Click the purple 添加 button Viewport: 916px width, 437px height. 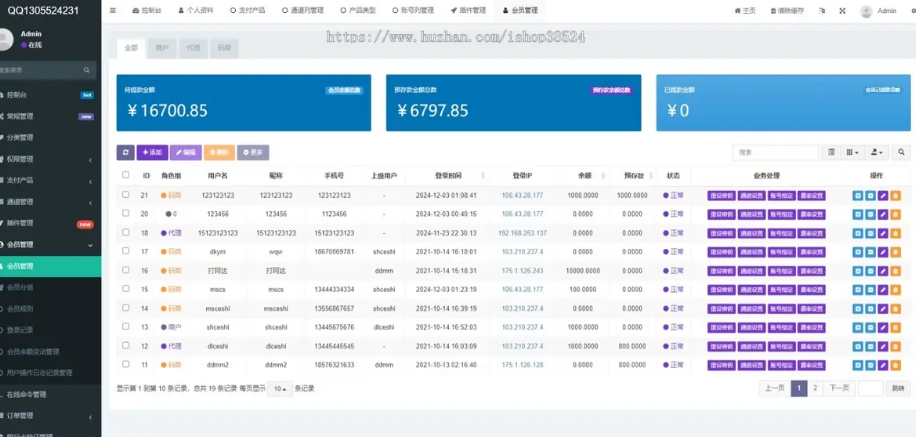click(x=152, y=152)
